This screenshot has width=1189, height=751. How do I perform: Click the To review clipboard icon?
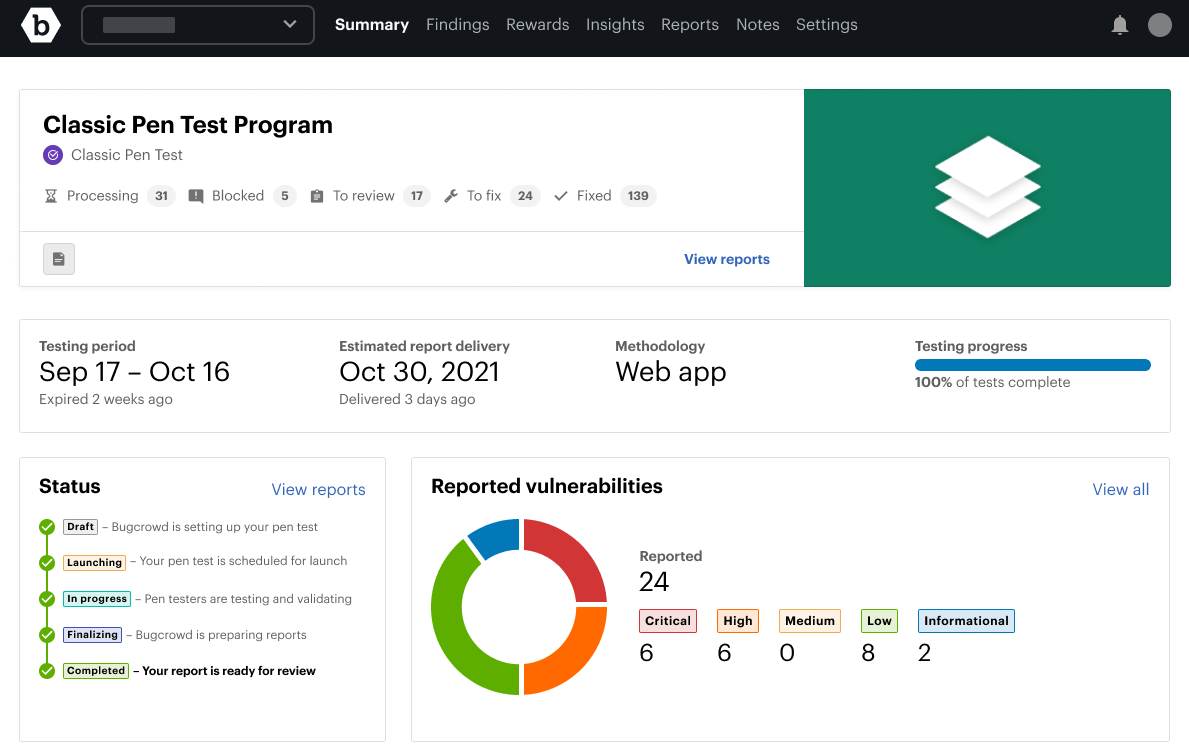317,196
